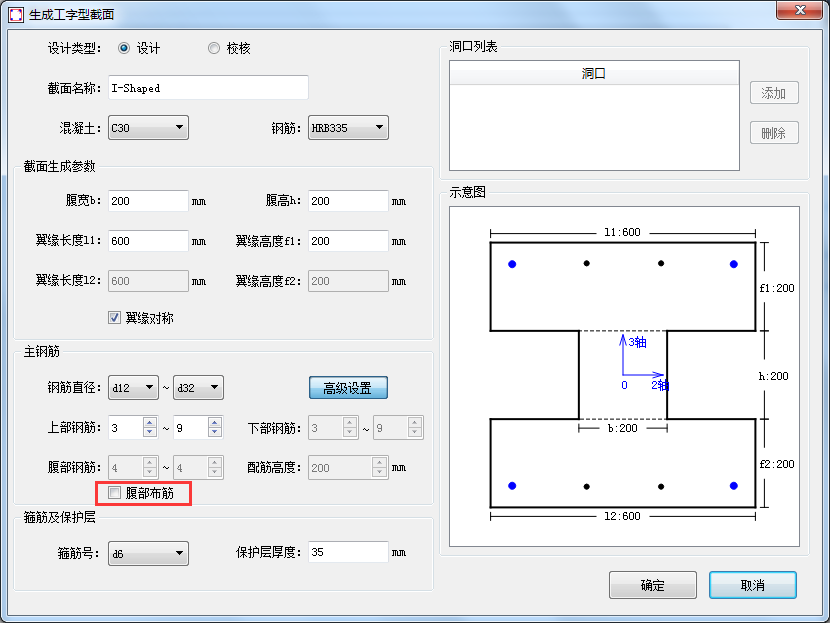
Task: Decrease 上部钢筋 maximum value with down arrow
Action: (215, 433)
